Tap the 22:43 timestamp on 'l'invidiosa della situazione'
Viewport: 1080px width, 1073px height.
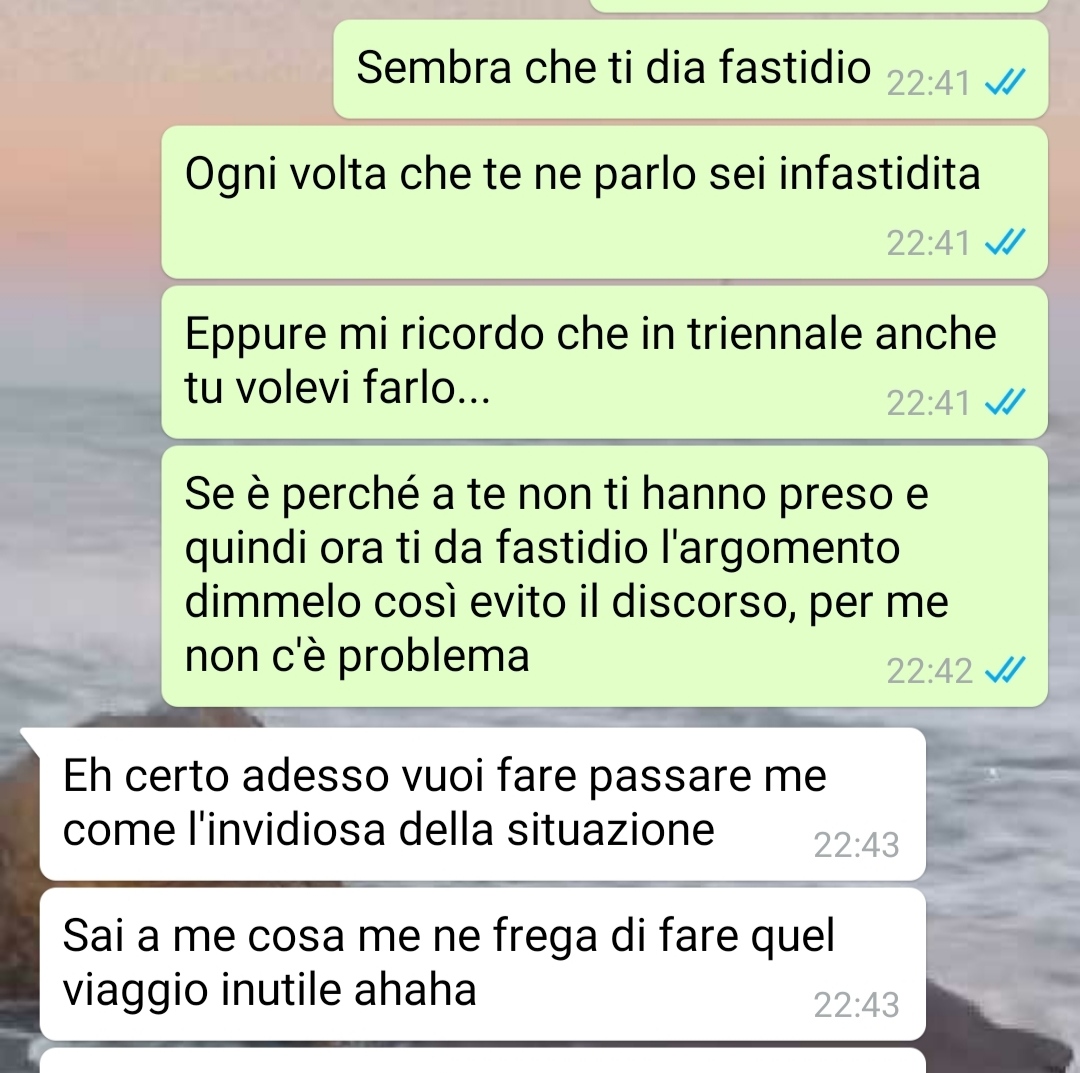coord(856,845)
